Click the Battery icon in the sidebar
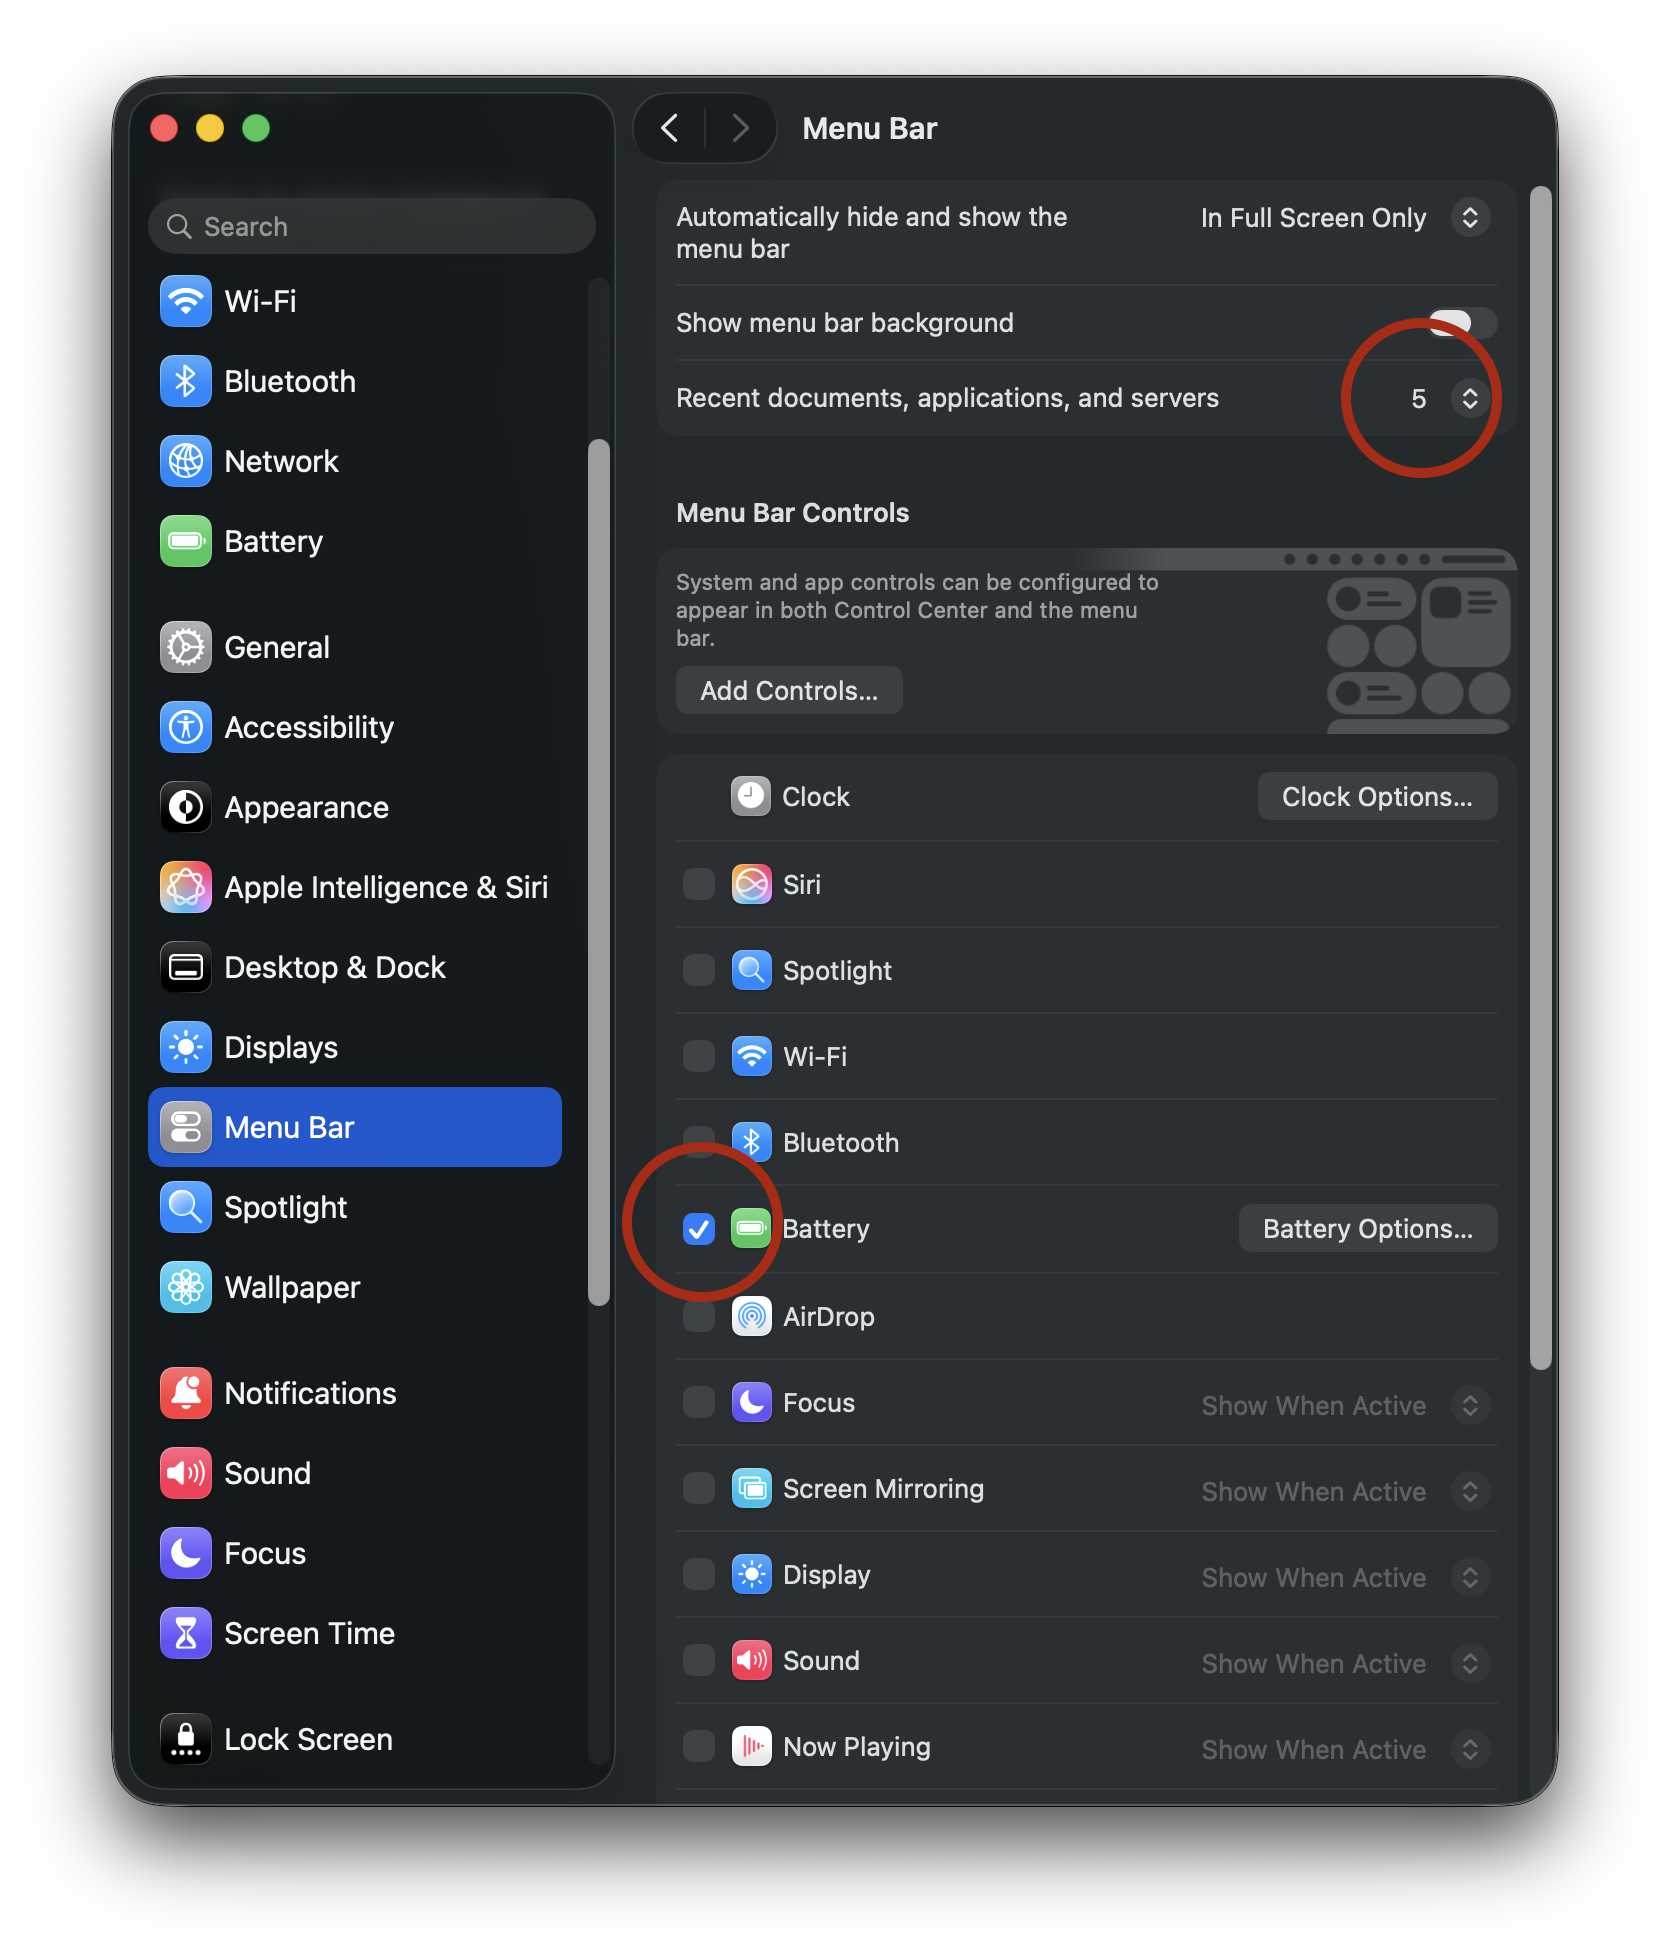 click(185, 541)
